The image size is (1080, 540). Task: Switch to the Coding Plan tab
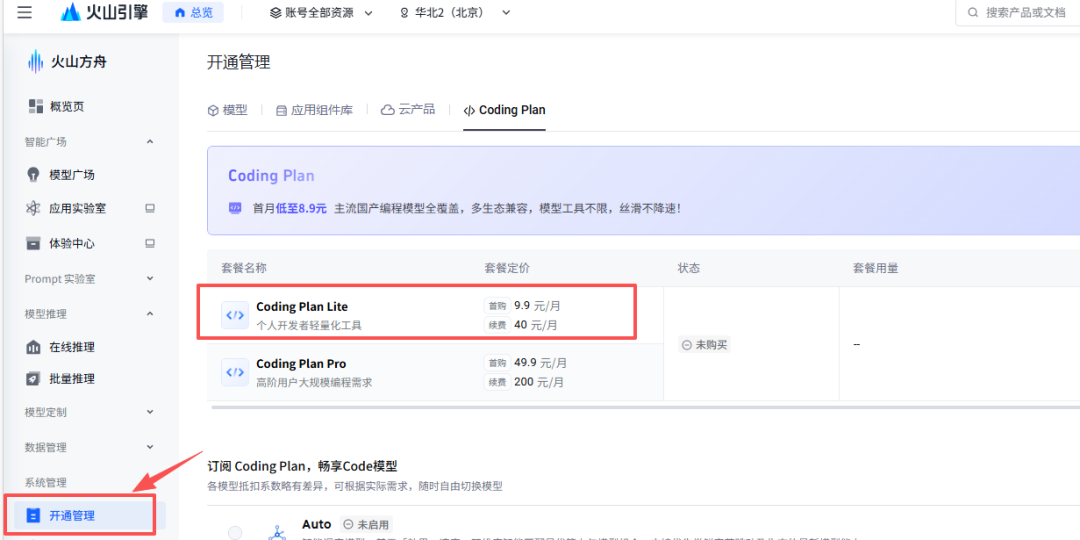[x=504, y=110]
